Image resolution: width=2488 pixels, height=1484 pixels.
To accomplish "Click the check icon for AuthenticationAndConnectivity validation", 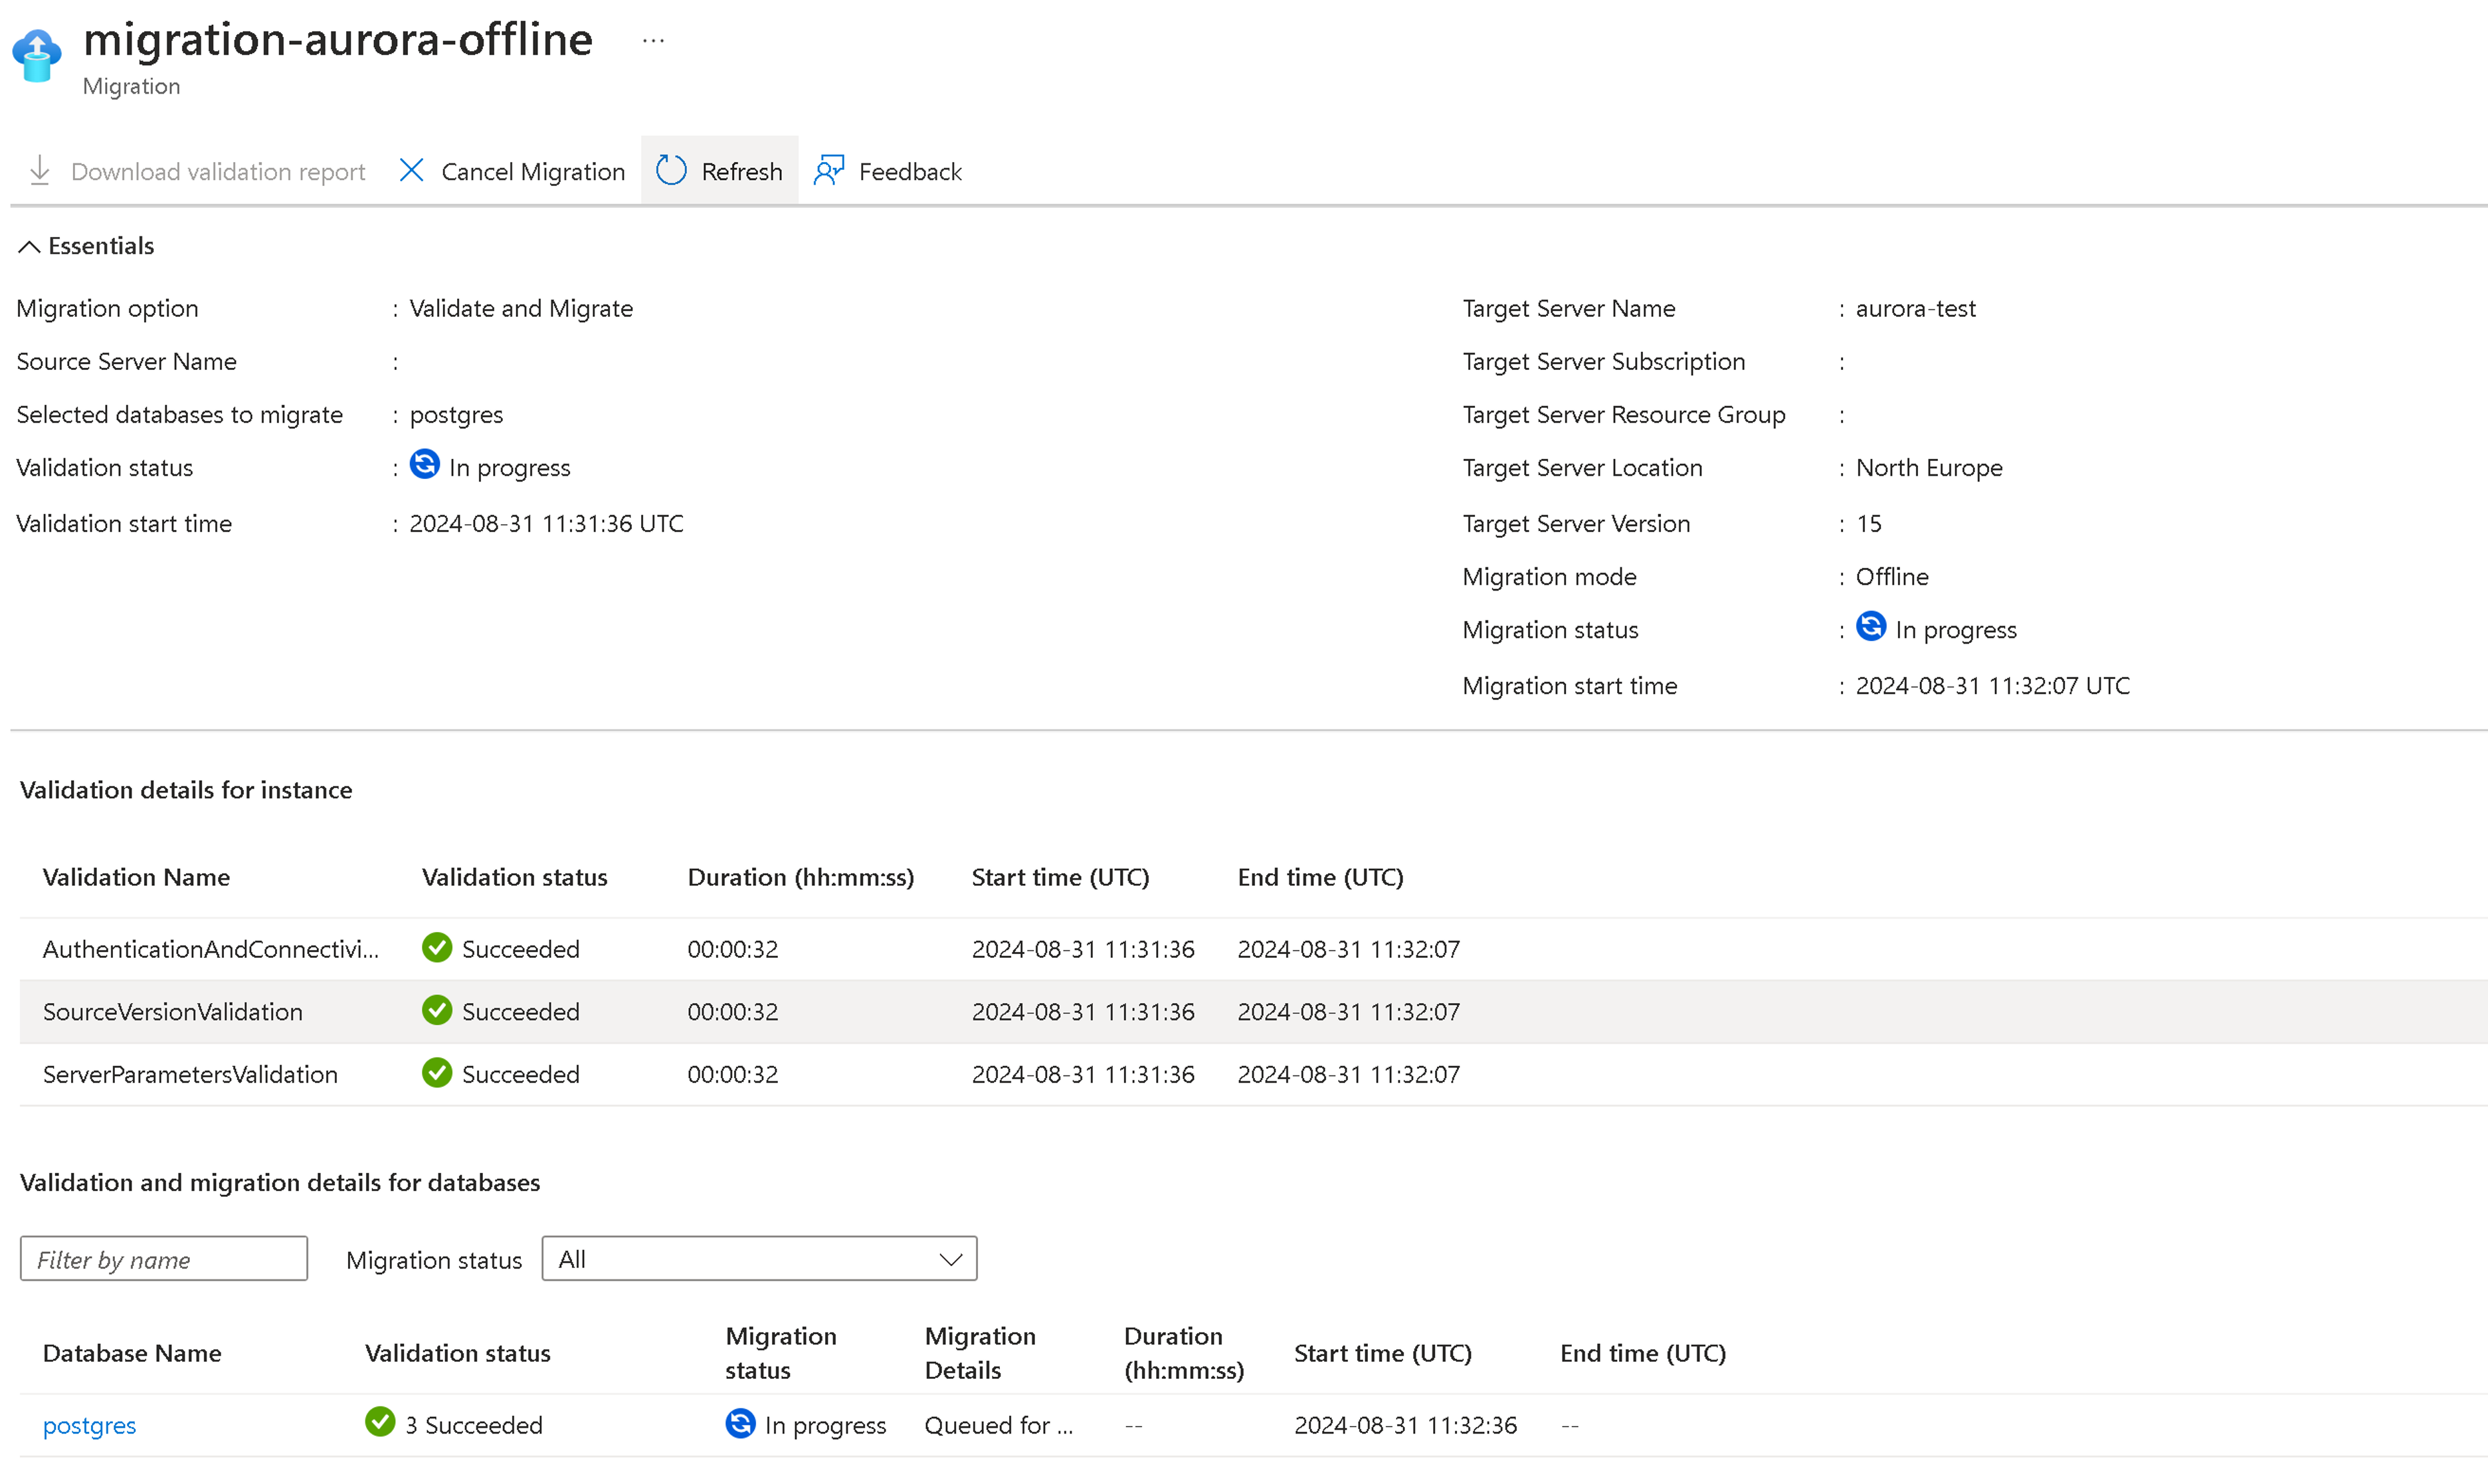I will tap(437, 948).
